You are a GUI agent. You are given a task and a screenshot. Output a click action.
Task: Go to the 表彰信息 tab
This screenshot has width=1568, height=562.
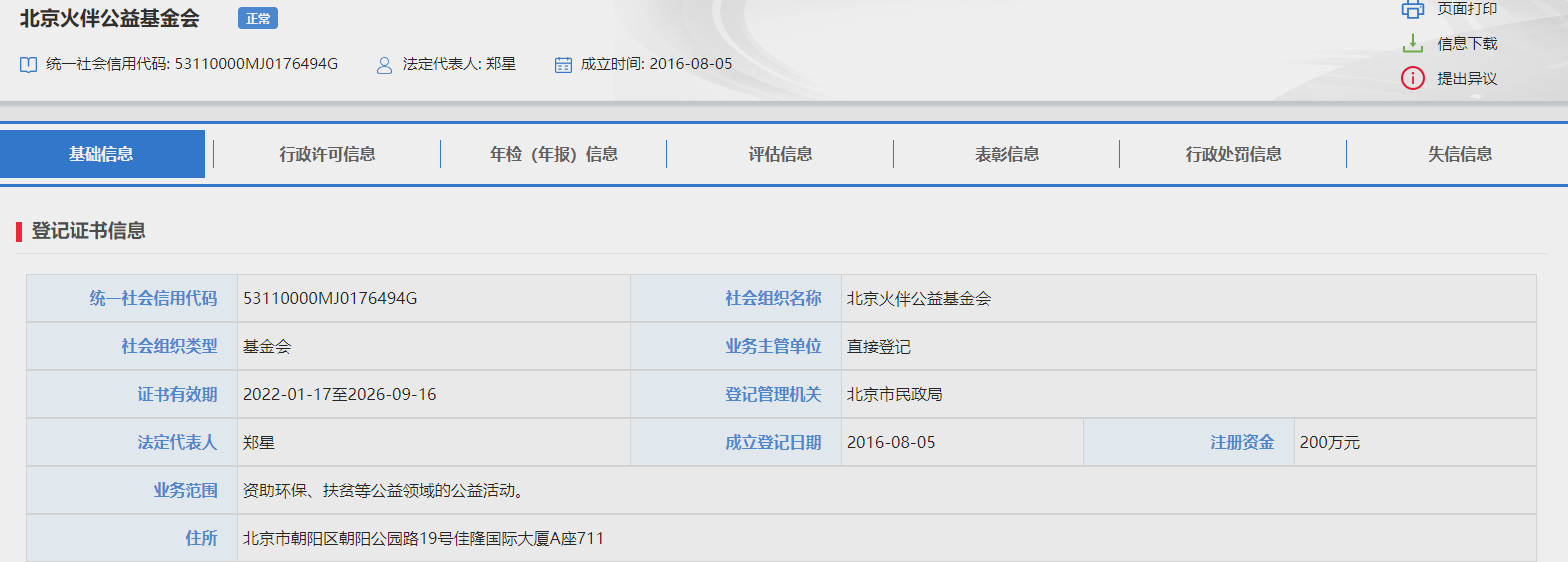click(1007, 154)
